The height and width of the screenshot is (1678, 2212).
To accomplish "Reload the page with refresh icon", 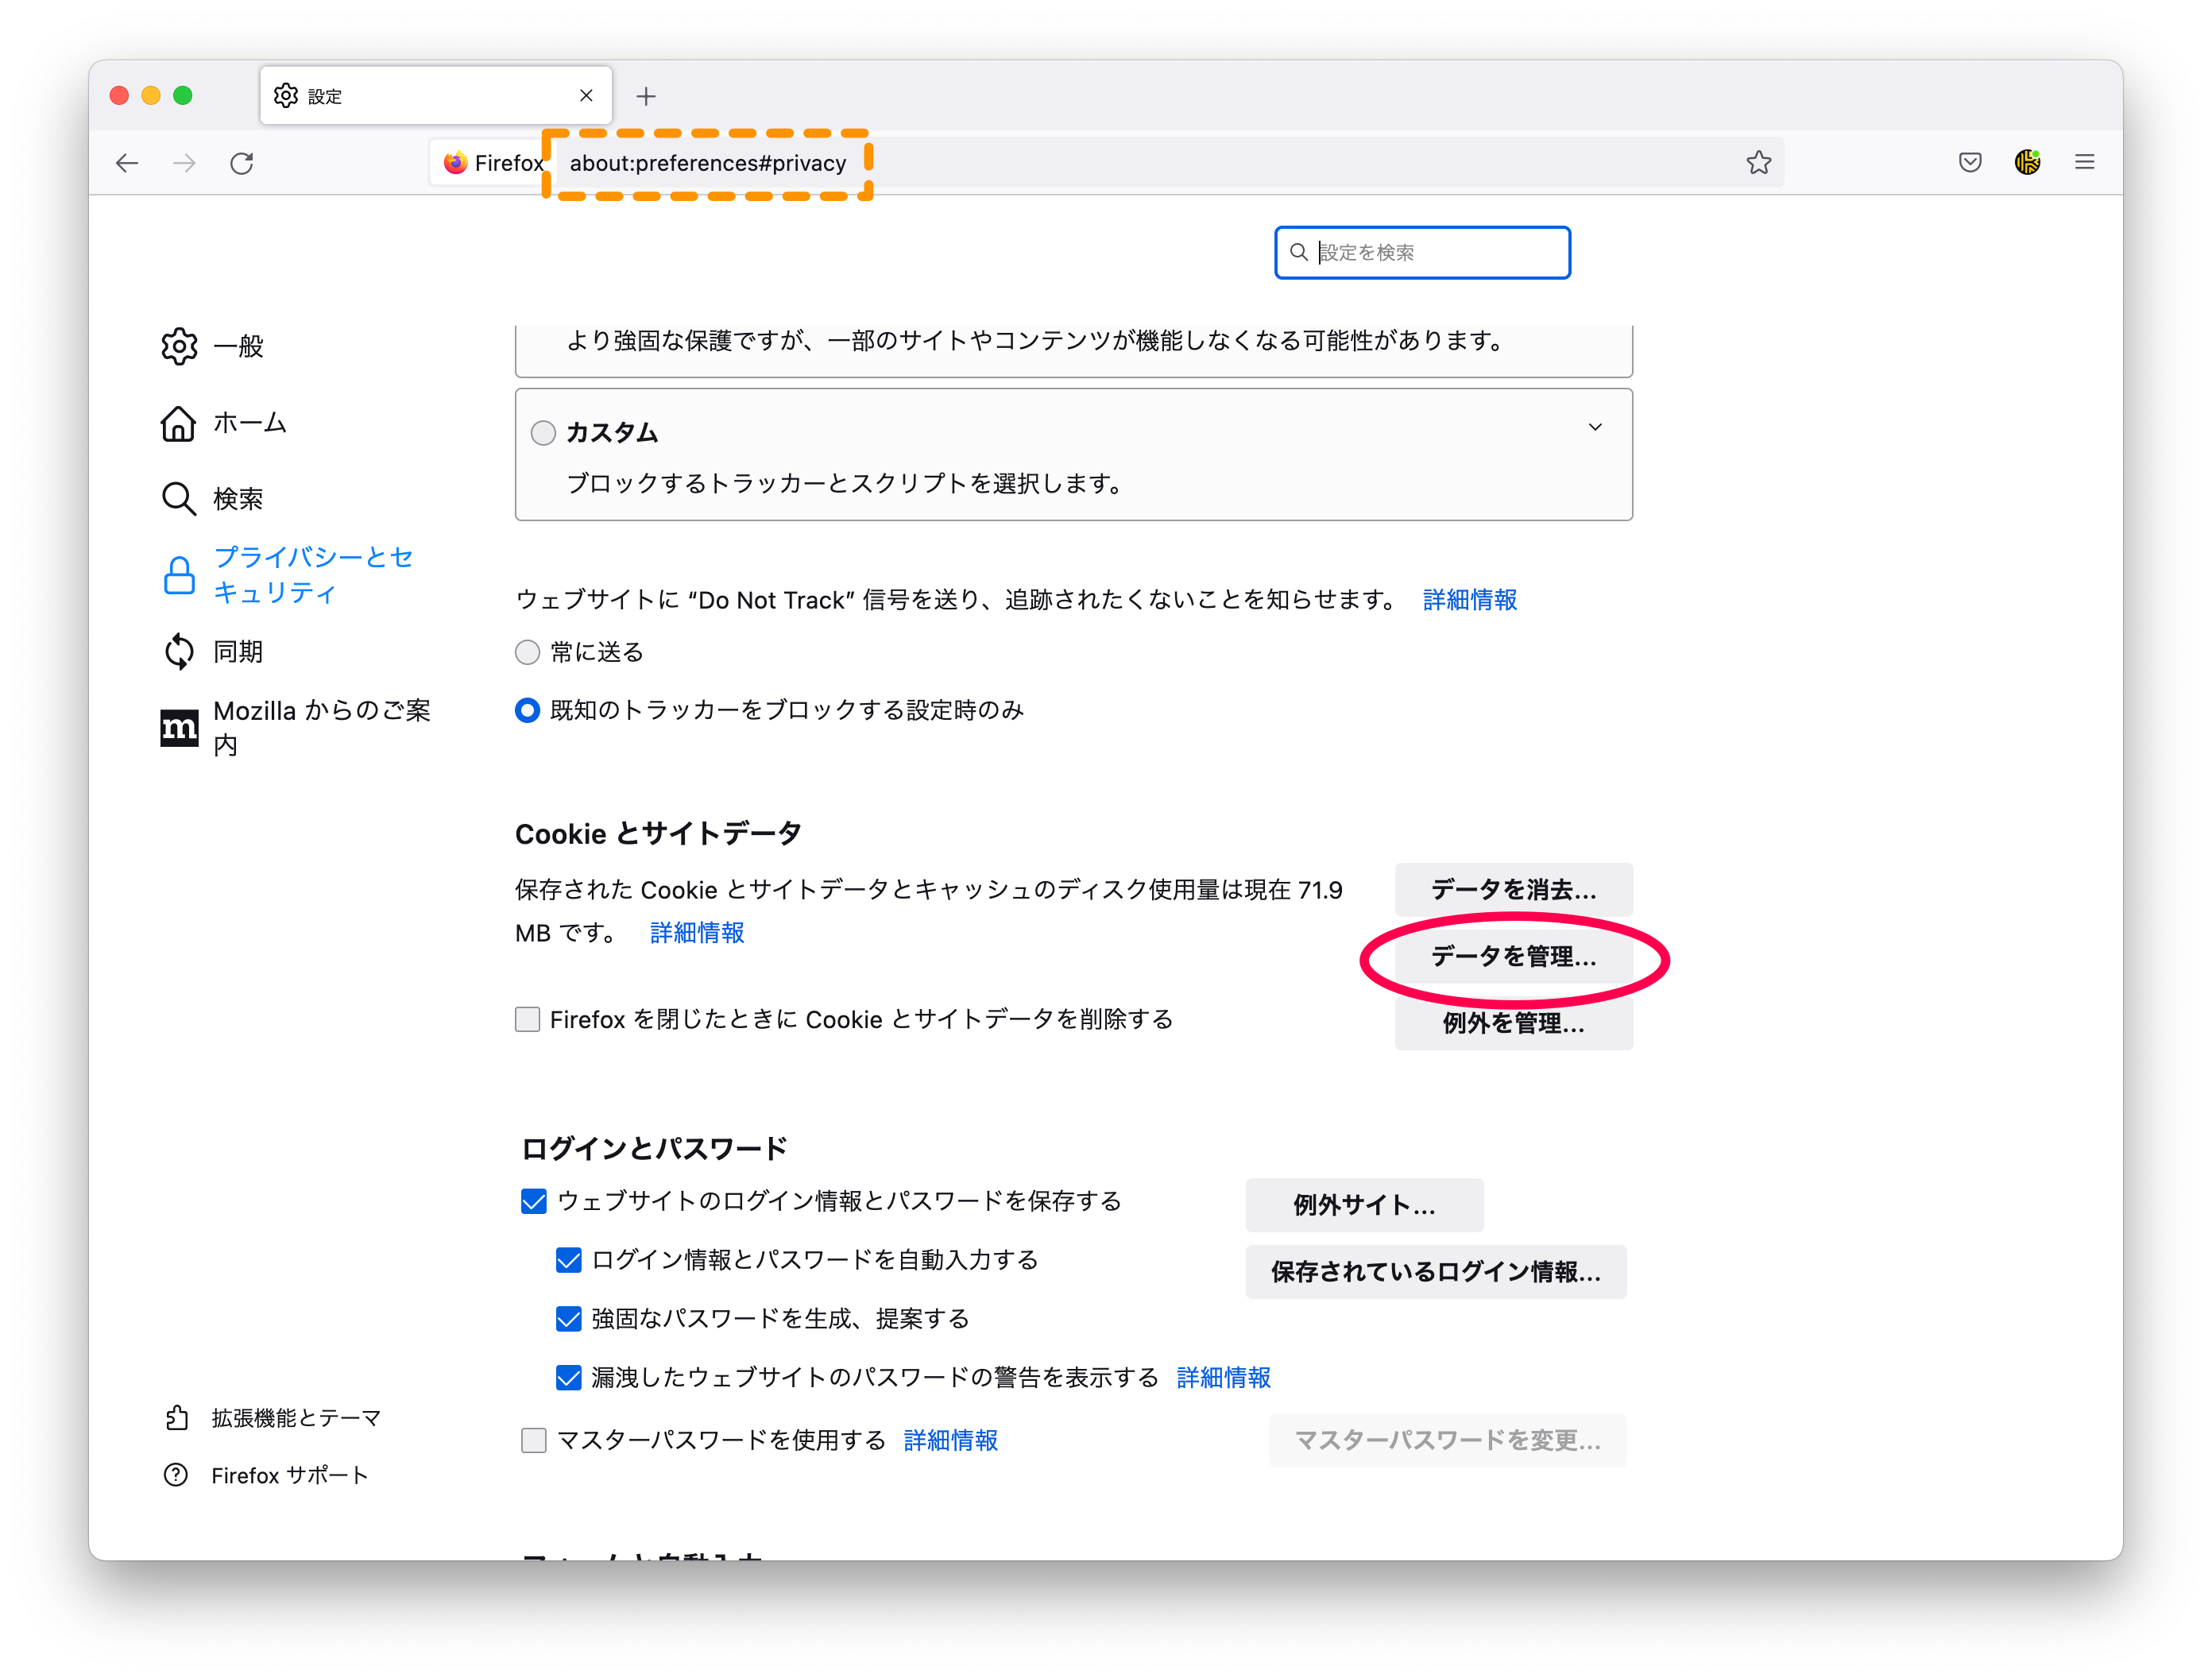I will 242,163.
